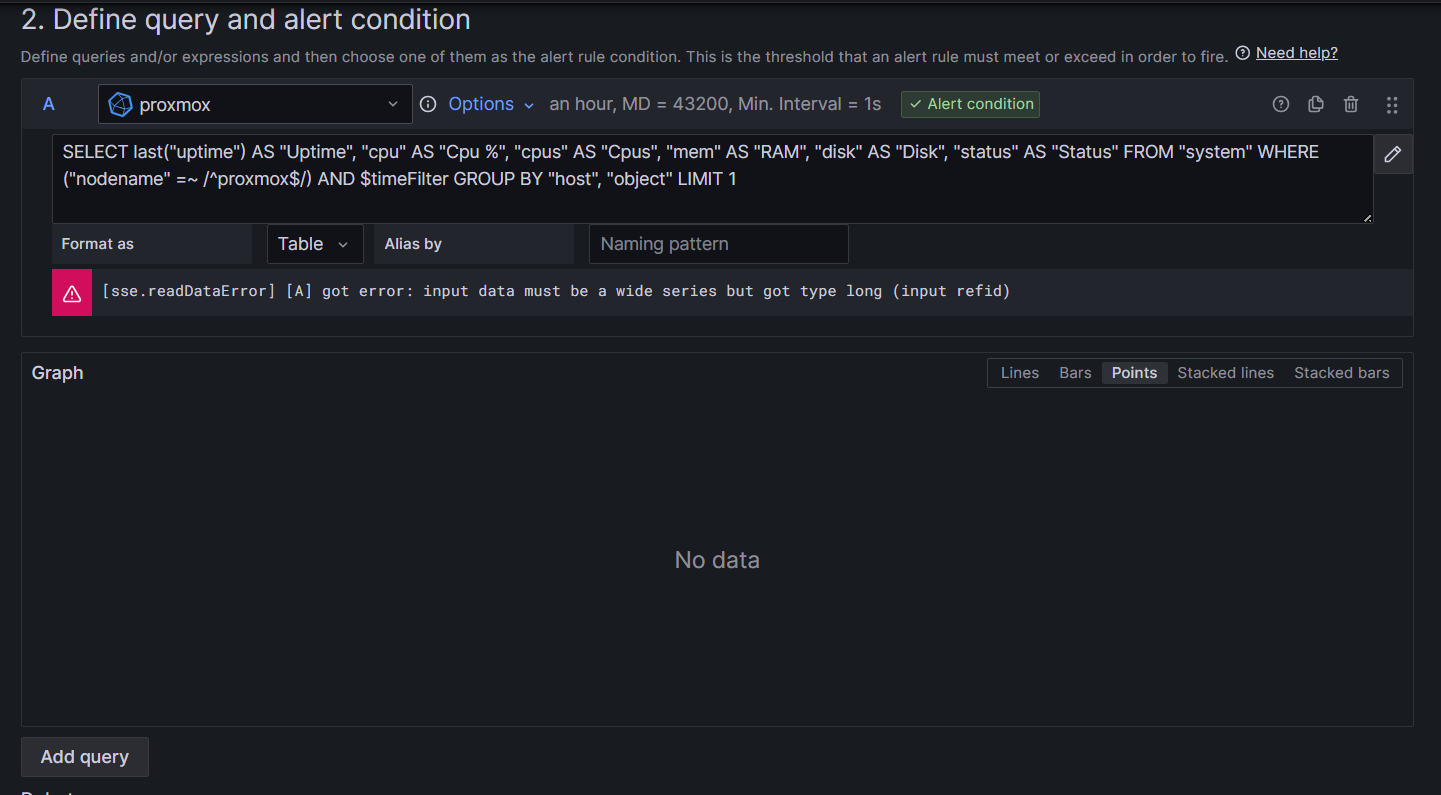Open the Format as Table dropdown

313,244
